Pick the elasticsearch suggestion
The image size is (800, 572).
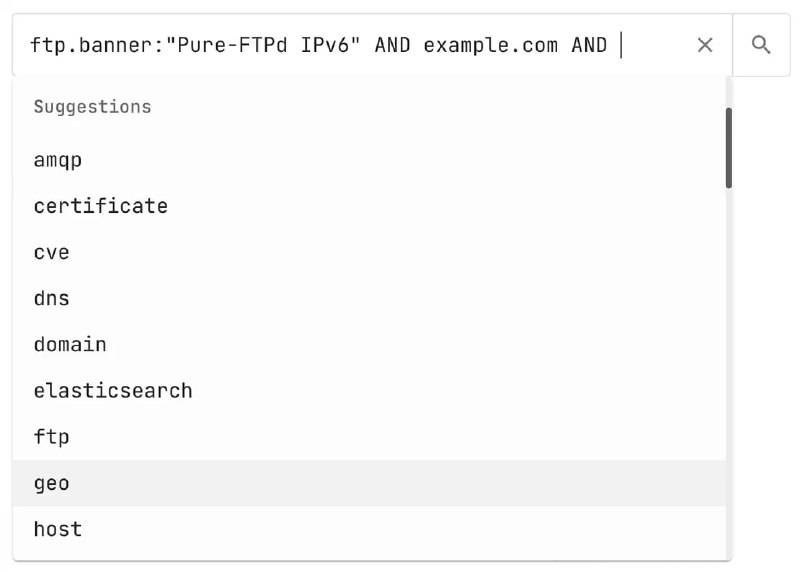369,391
